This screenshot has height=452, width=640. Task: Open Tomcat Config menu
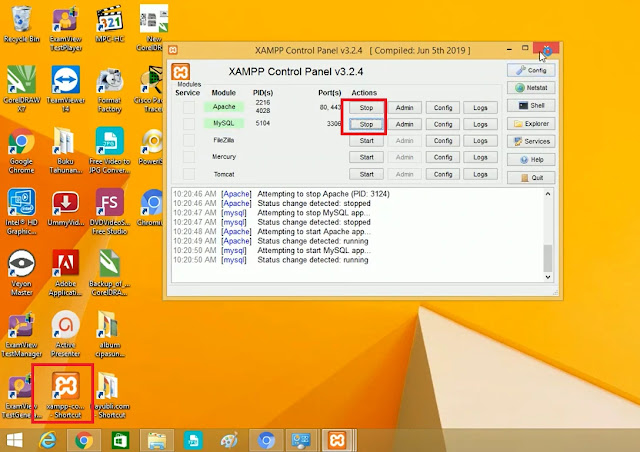443,174
